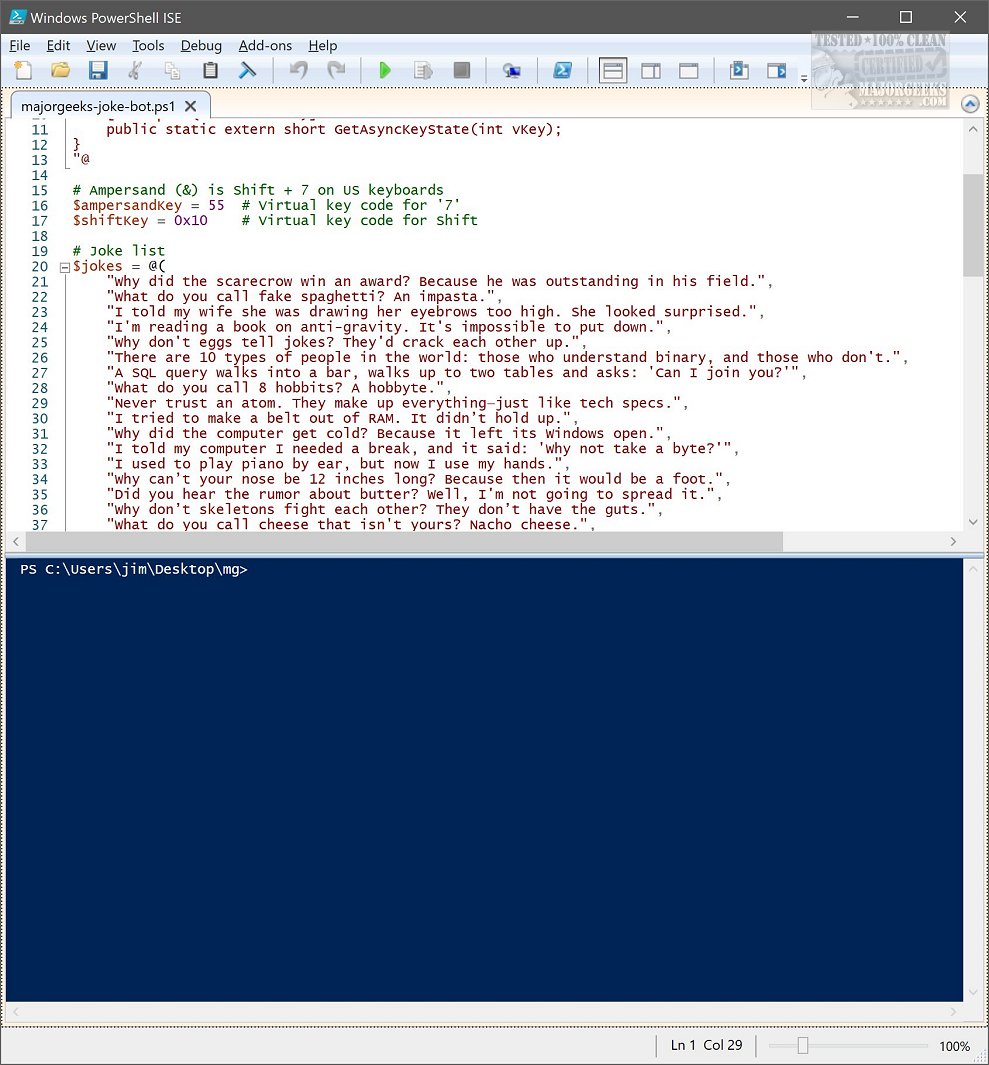This screenshot has height=1065, width=989.
Task: Click the 100% zoom value in status bar
Action: 954,1046
